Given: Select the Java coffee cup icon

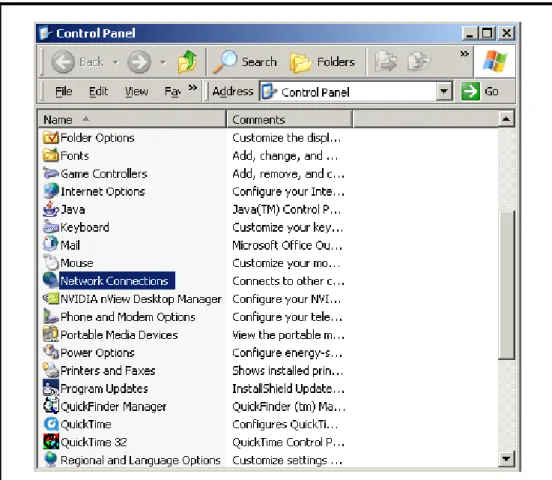Looking at the screenshot, I should (51, 209).
